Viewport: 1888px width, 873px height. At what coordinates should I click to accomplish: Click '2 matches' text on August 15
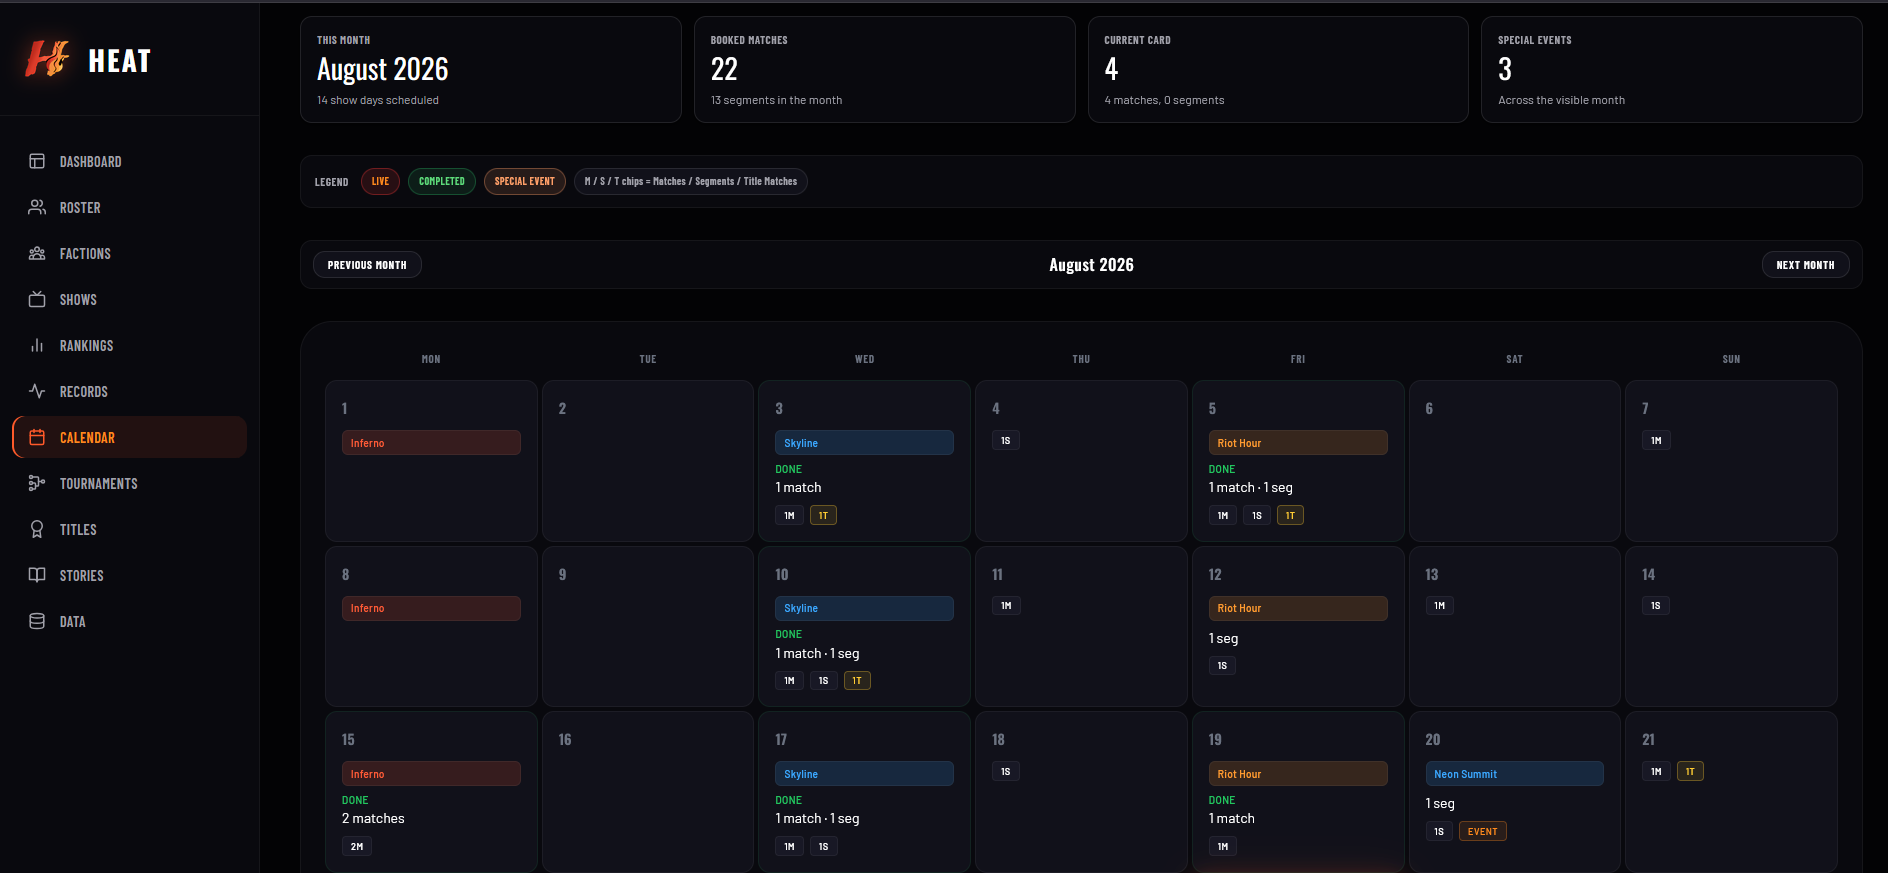(373, 819)
